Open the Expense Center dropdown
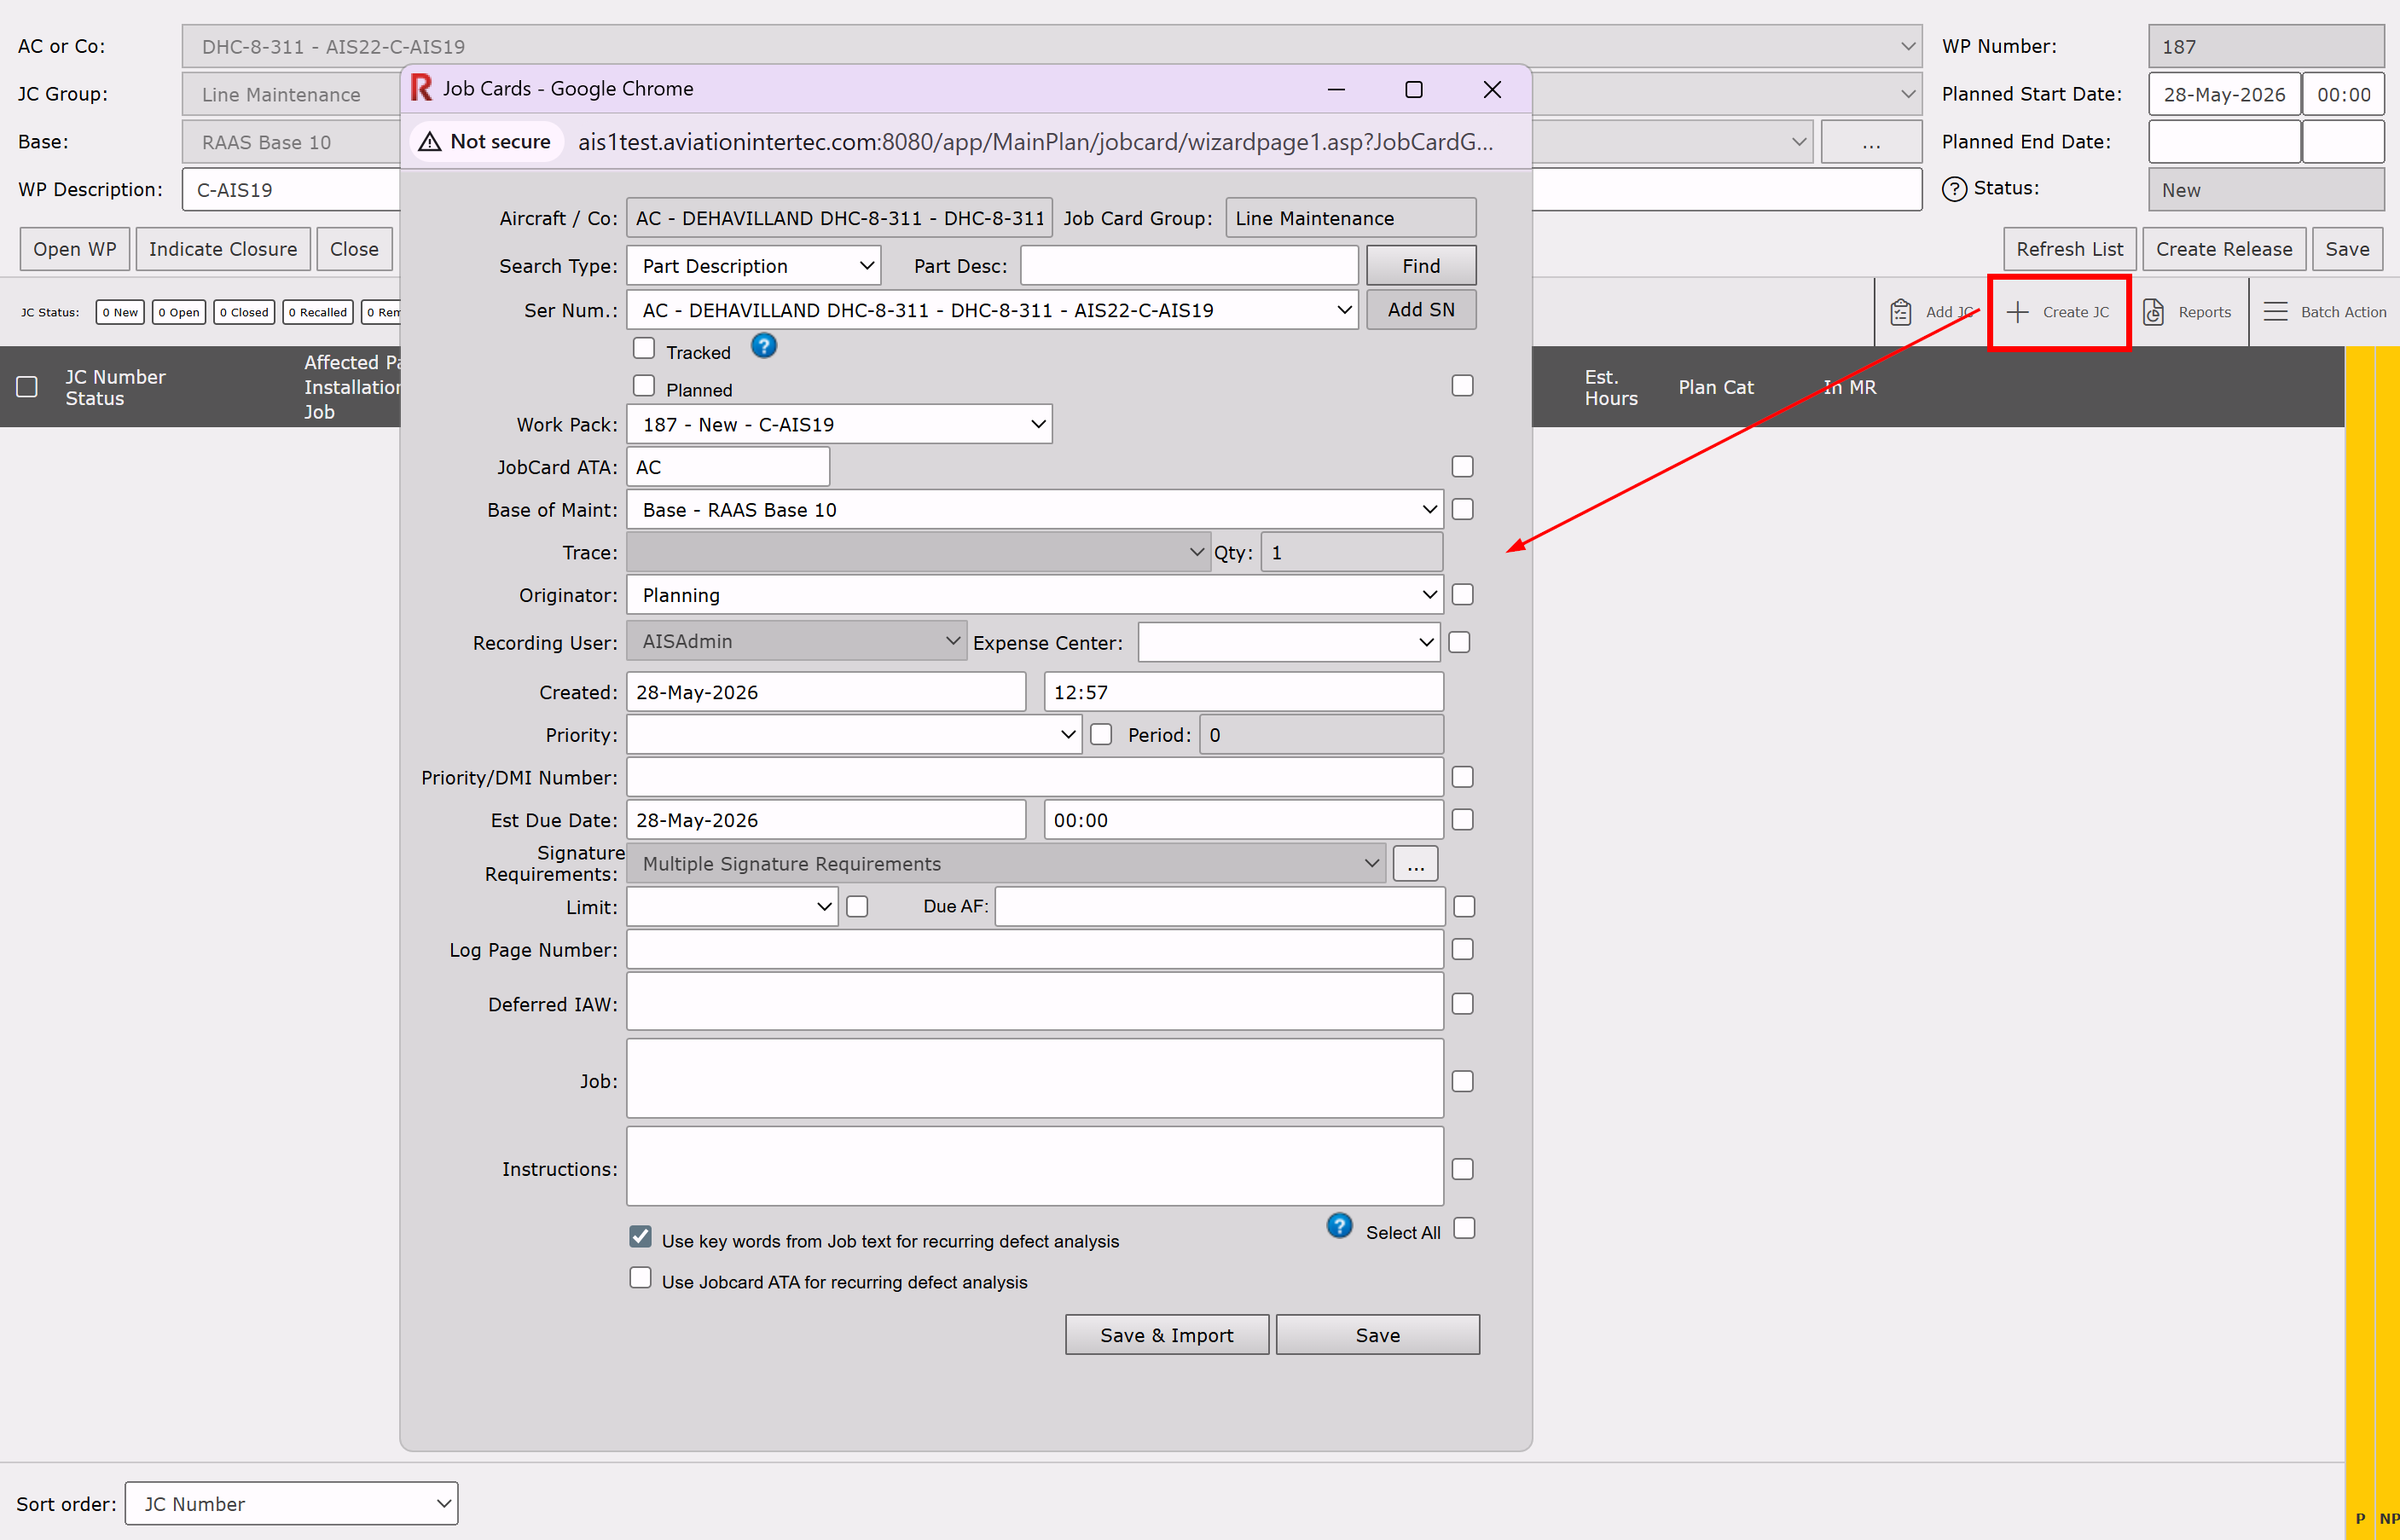 click(x=1289, y=642)
